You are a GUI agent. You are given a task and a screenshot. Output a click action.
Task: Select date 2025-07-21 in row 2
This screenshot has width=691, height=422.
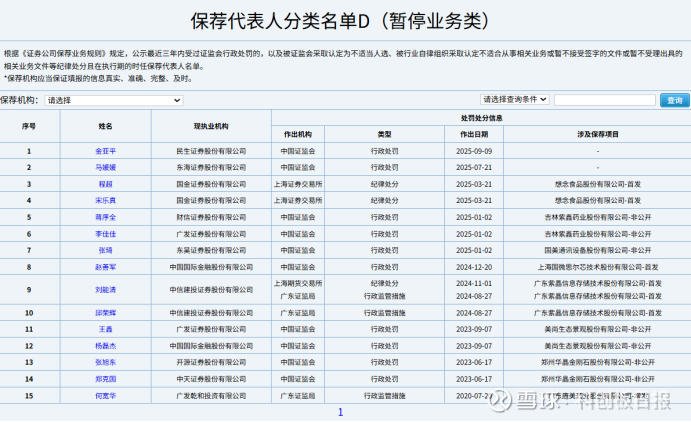[x=474, y=167]
